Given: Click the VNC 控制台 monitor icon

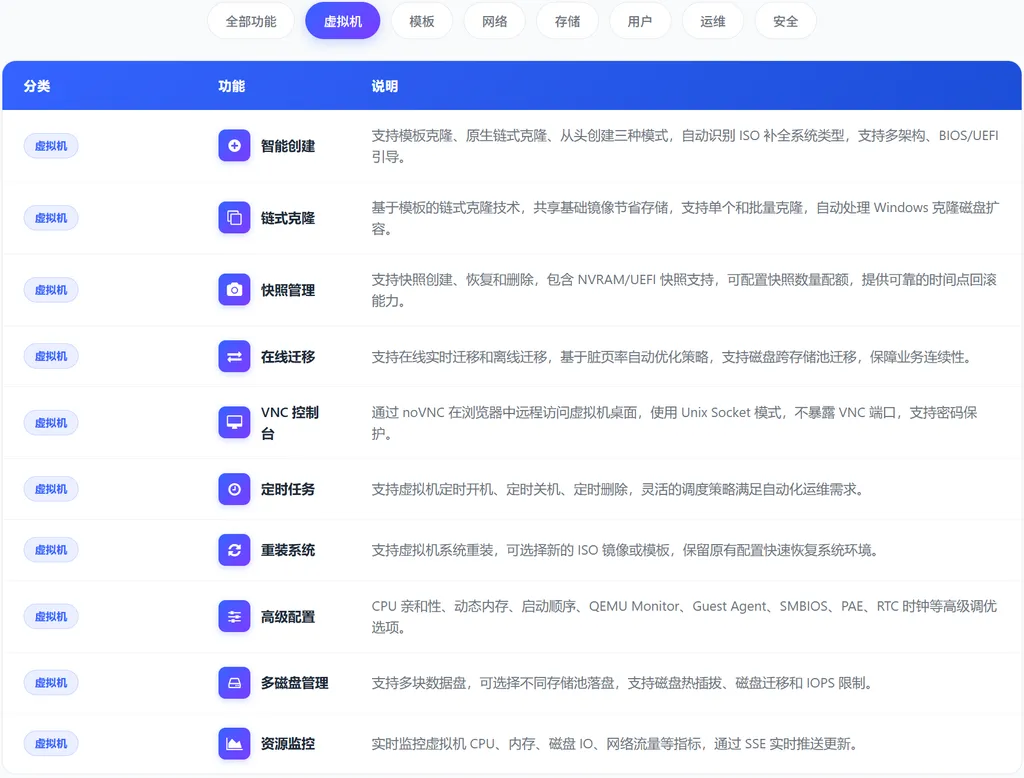Looking at the screenshot, I should point(234,423).
